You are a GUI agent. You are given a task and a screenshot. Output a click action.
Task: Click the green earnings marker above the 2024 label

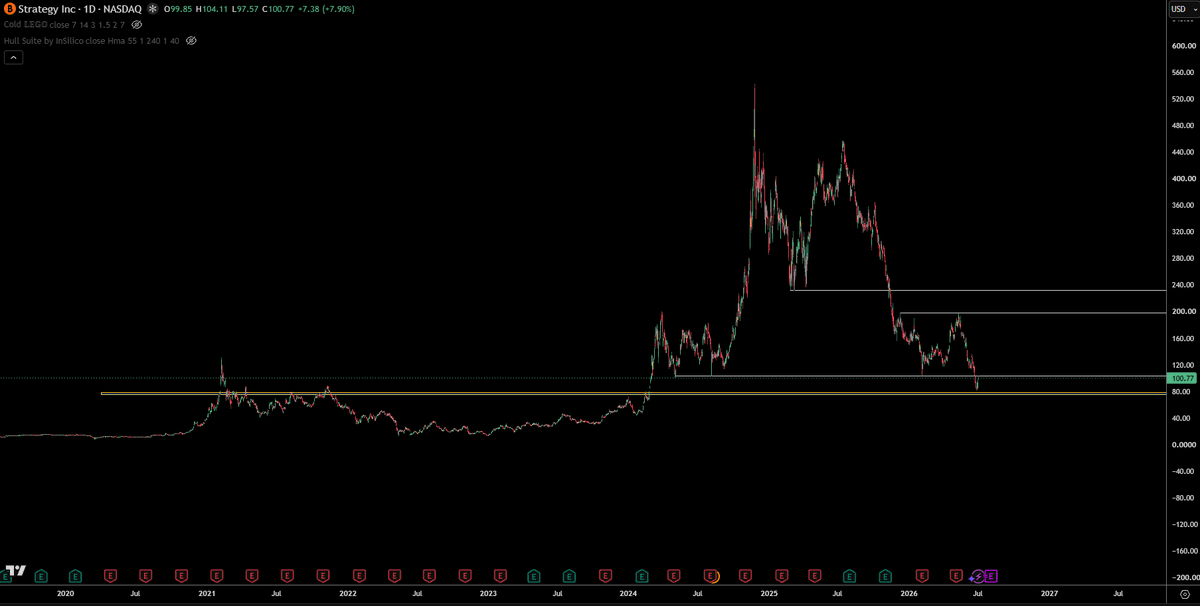point(640,576)
